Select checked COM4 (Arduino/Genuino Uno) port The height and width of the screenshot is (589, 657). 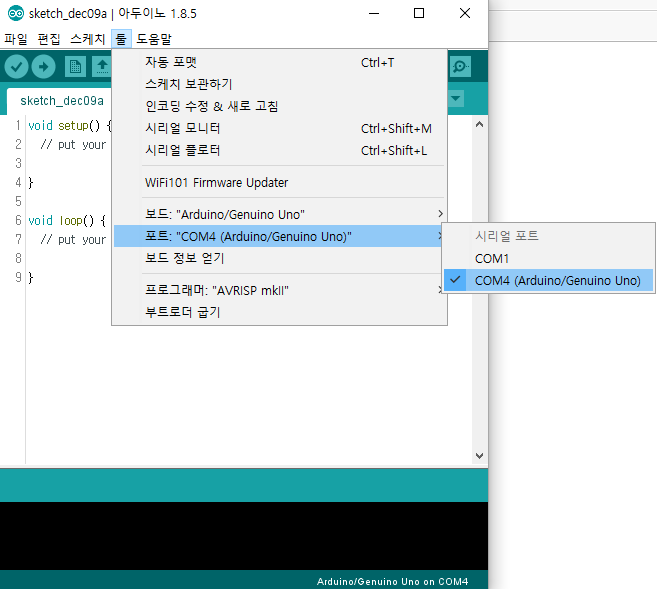click(x=548, y=280)
